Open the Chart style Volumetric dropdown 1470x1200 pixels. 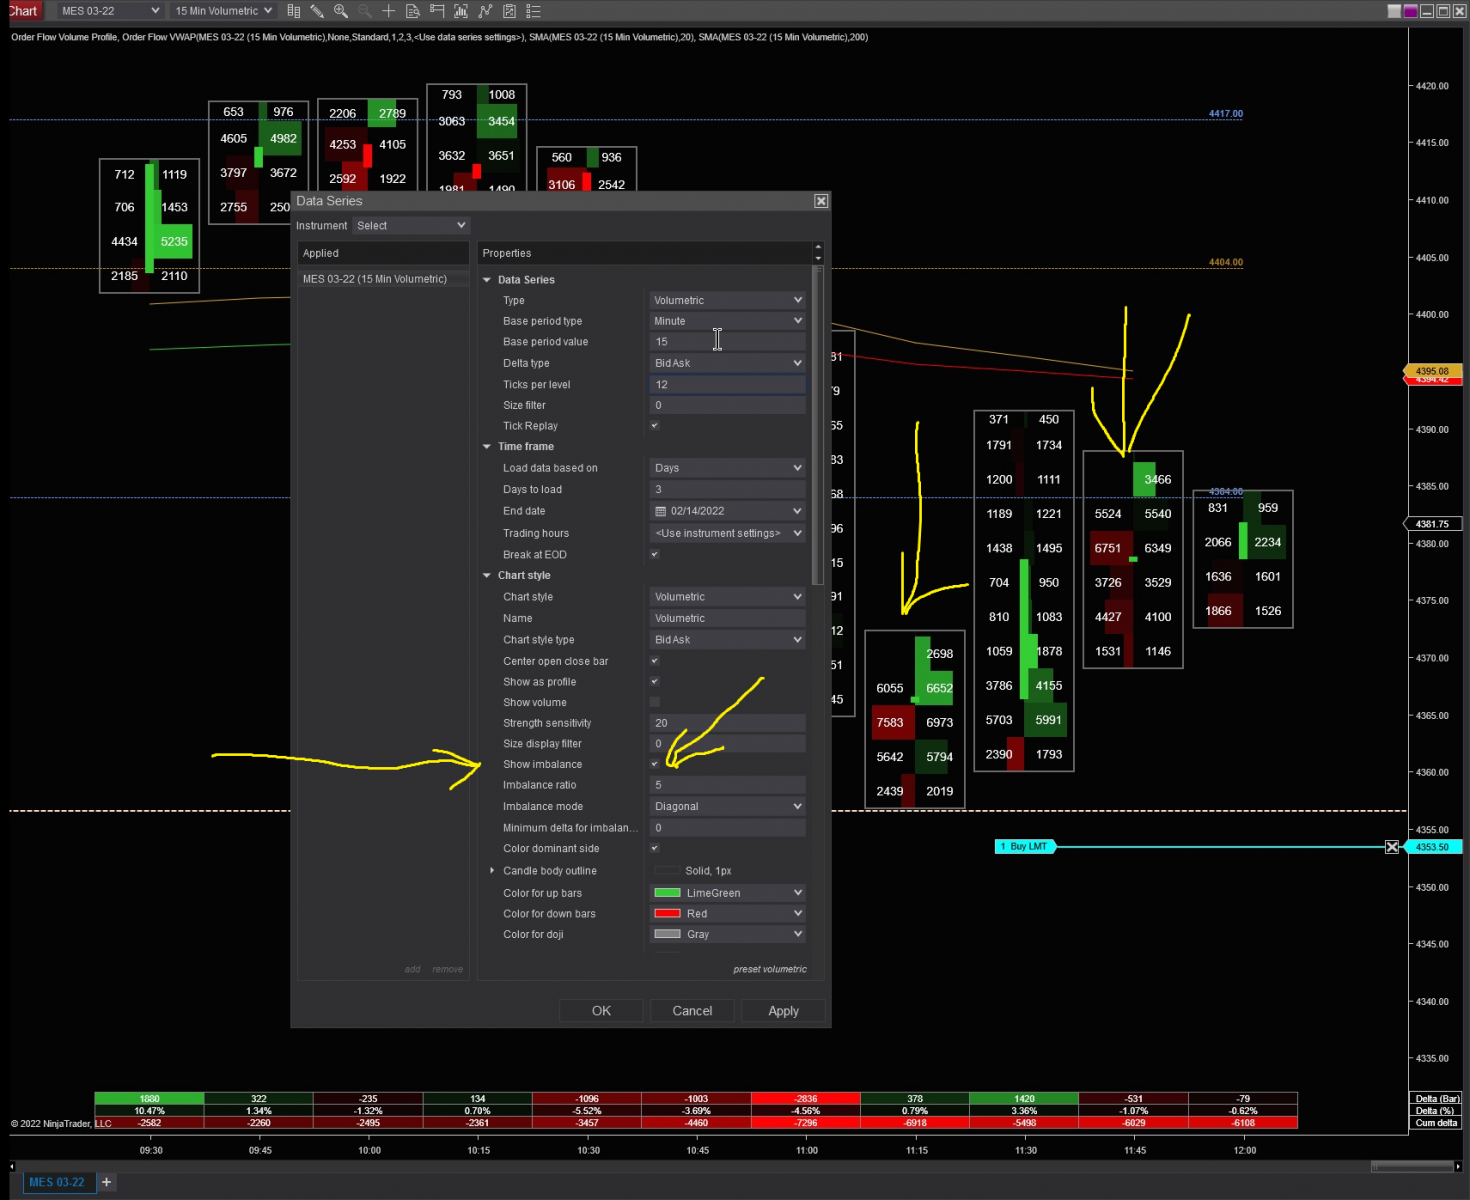pyautogui.click(x=727, y=597)
